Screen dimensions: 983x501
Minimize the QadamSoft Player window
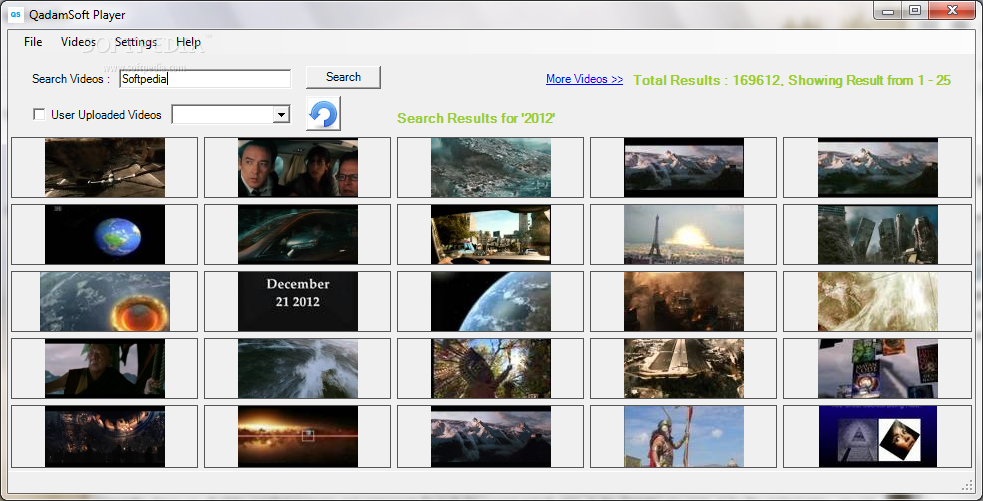(886, 10)
